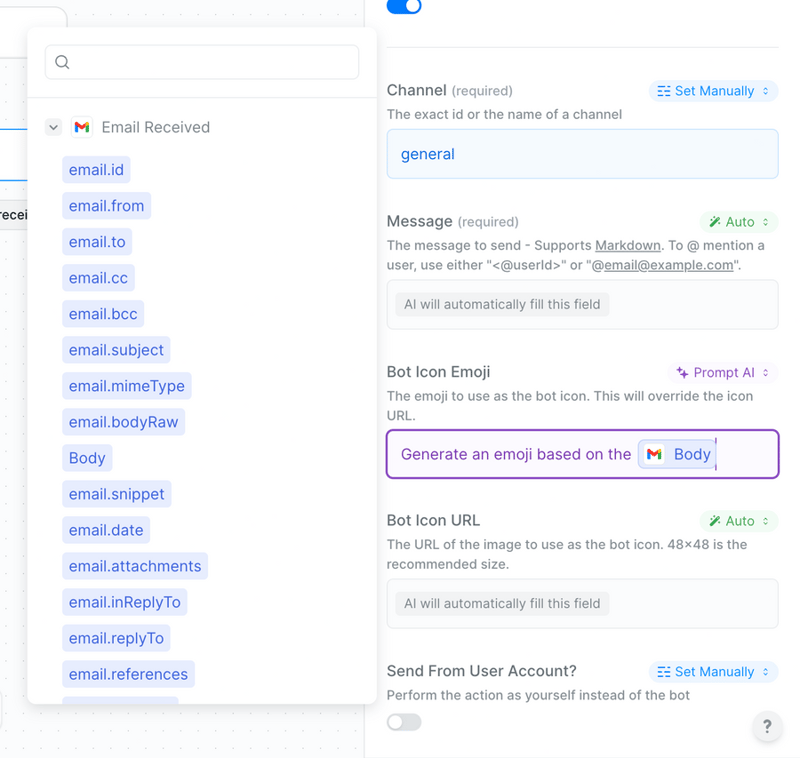Open the Prompt AI dropdown for Bot Icon Emoji
Viewport: 800px width, 758px height.
coord(723,372)
